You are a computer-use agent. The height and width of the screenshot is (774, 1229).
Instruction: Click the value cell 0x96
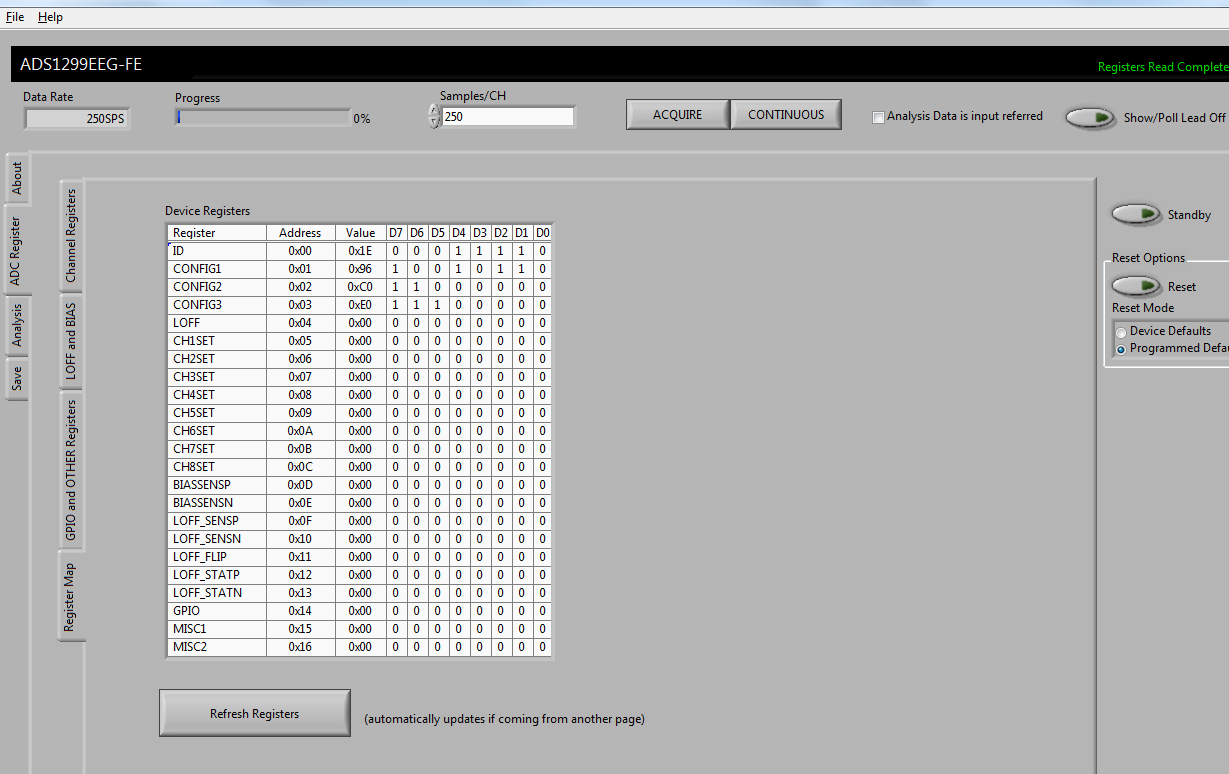pos(360,269)
